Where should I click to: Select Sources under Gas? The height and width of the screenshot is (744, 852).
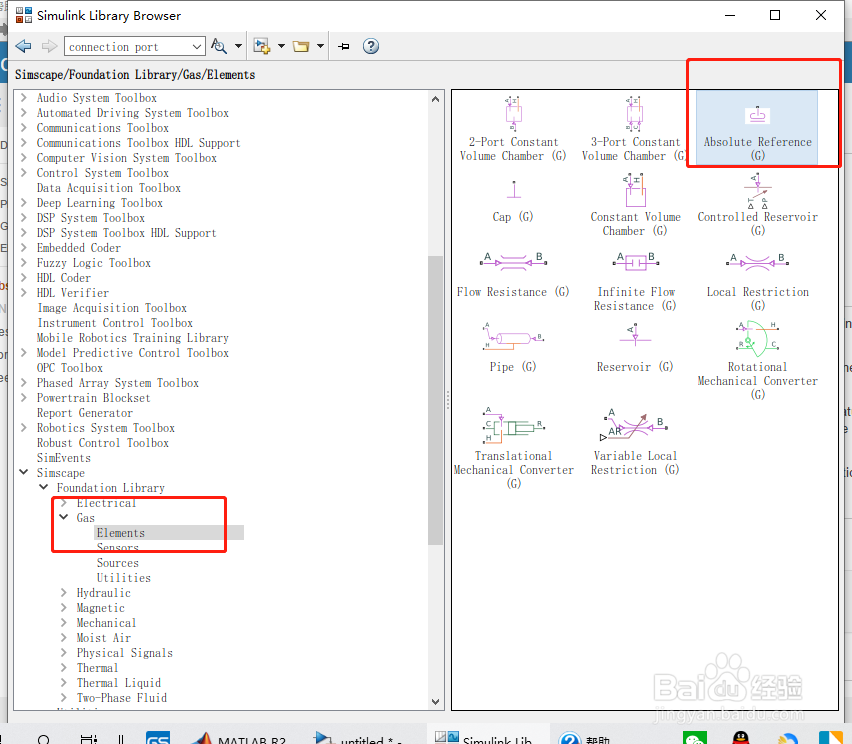(x=118, y=562)
